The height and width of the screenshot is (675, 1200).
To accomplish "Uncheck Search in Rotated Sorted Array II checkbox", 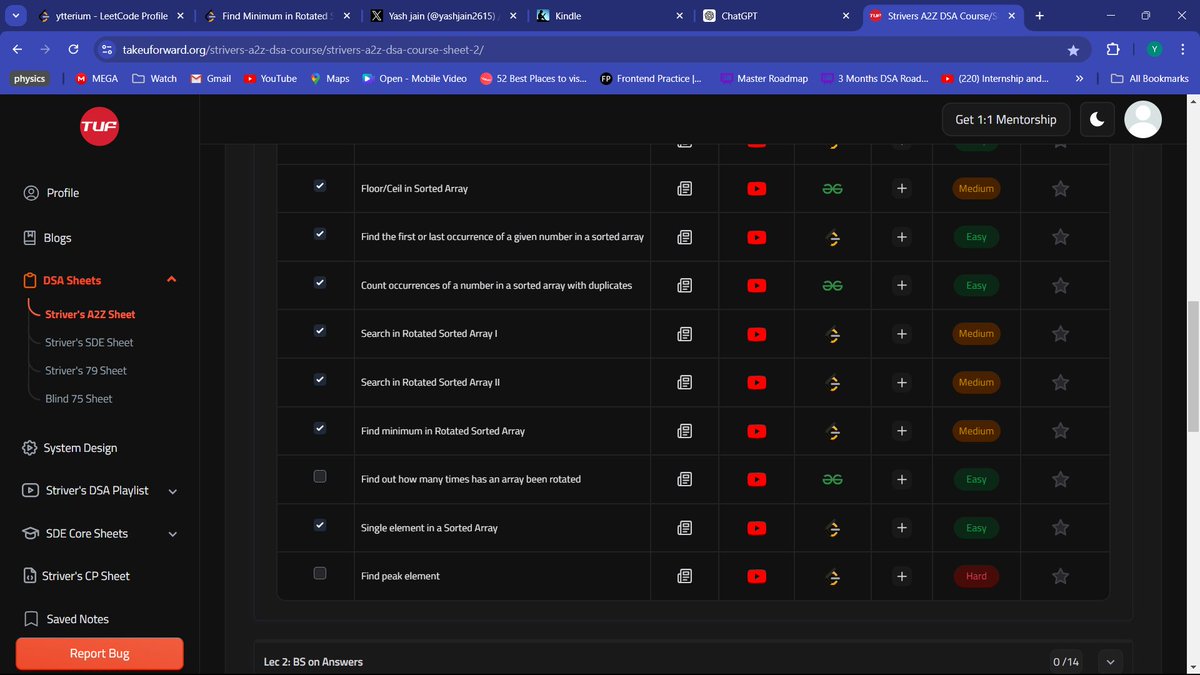I will [320, 380].
